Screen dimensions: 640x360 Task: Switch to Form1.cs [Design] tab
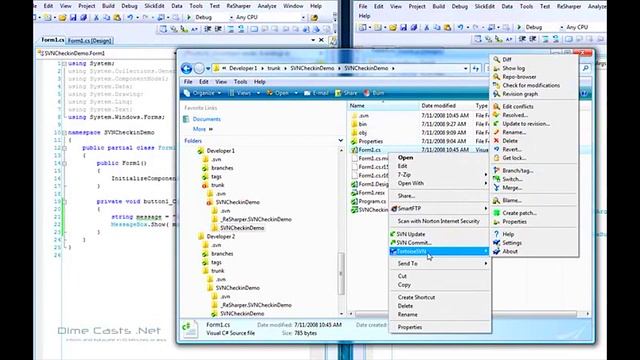[x=89, y=40]
